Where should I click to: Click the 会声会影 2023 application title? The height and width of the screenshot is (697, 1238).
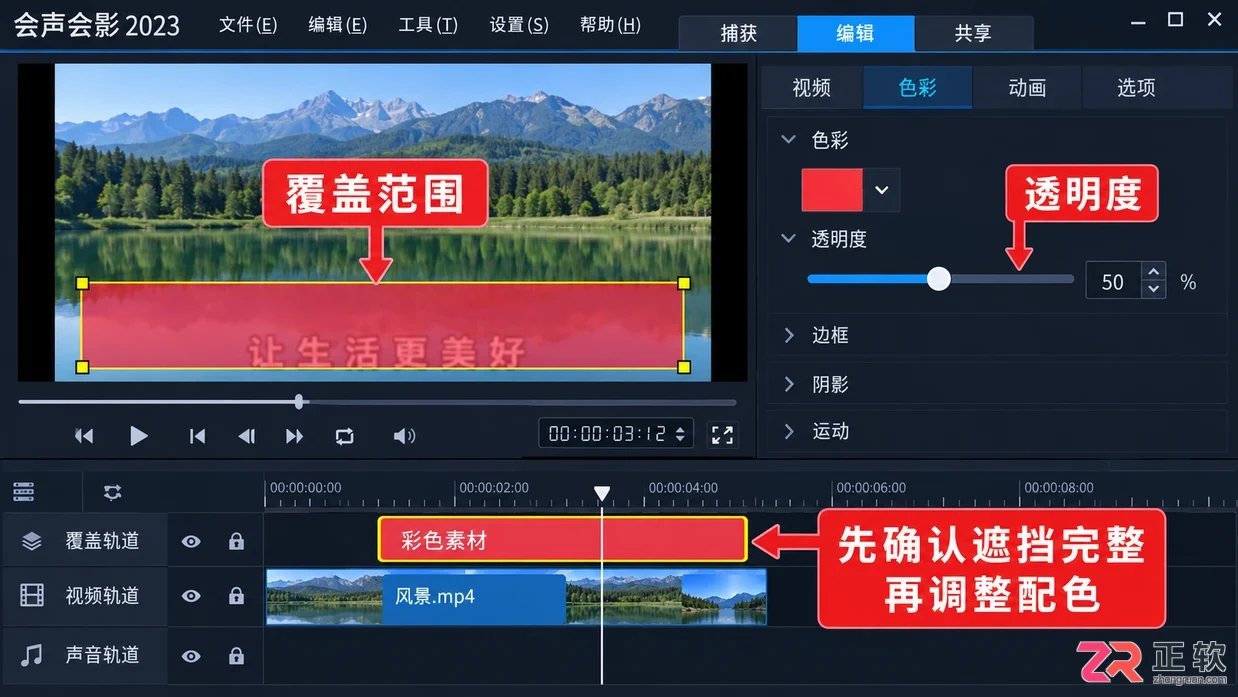(x=97, y=25)
